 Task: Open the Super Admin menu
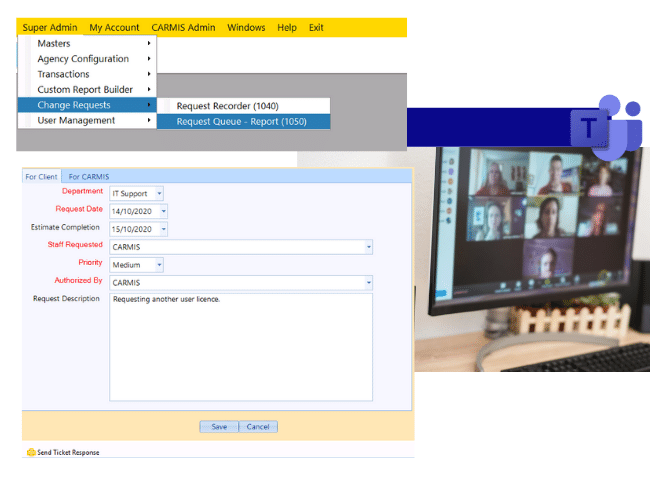click(x=49, y=28)
